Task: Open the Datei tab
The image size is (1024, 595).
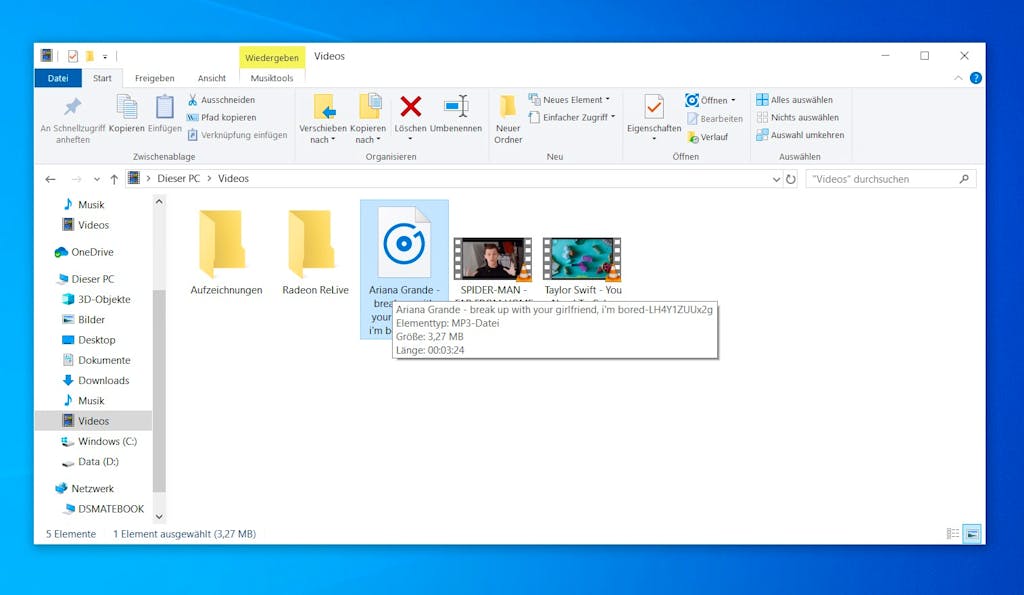Action: pos(57,78)
